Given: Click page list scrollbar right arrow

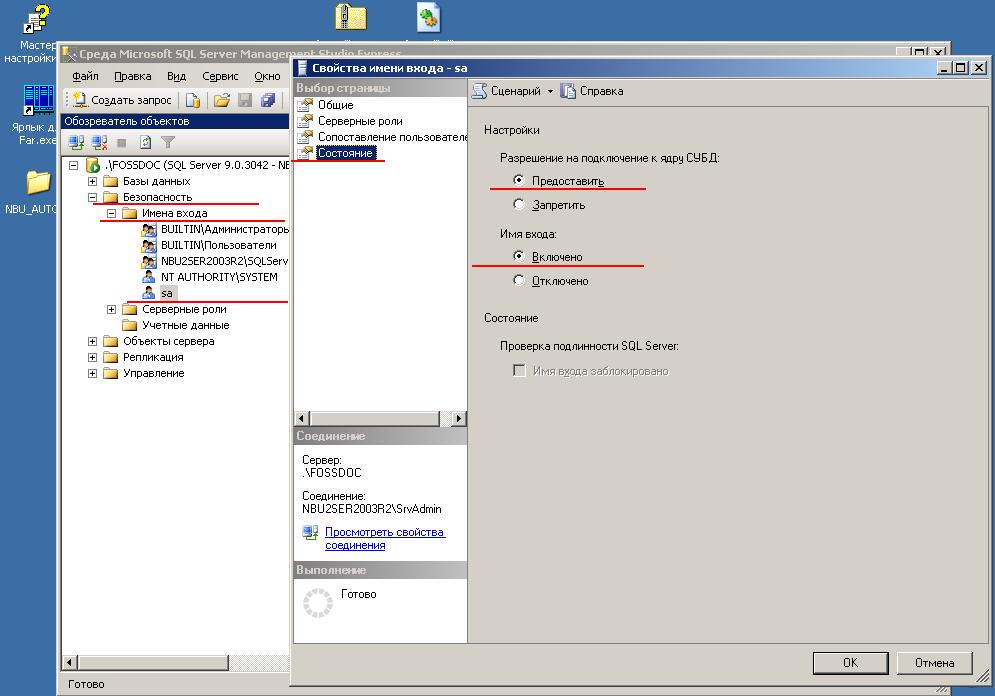Looking at the screenshot, I should [458, 418].
